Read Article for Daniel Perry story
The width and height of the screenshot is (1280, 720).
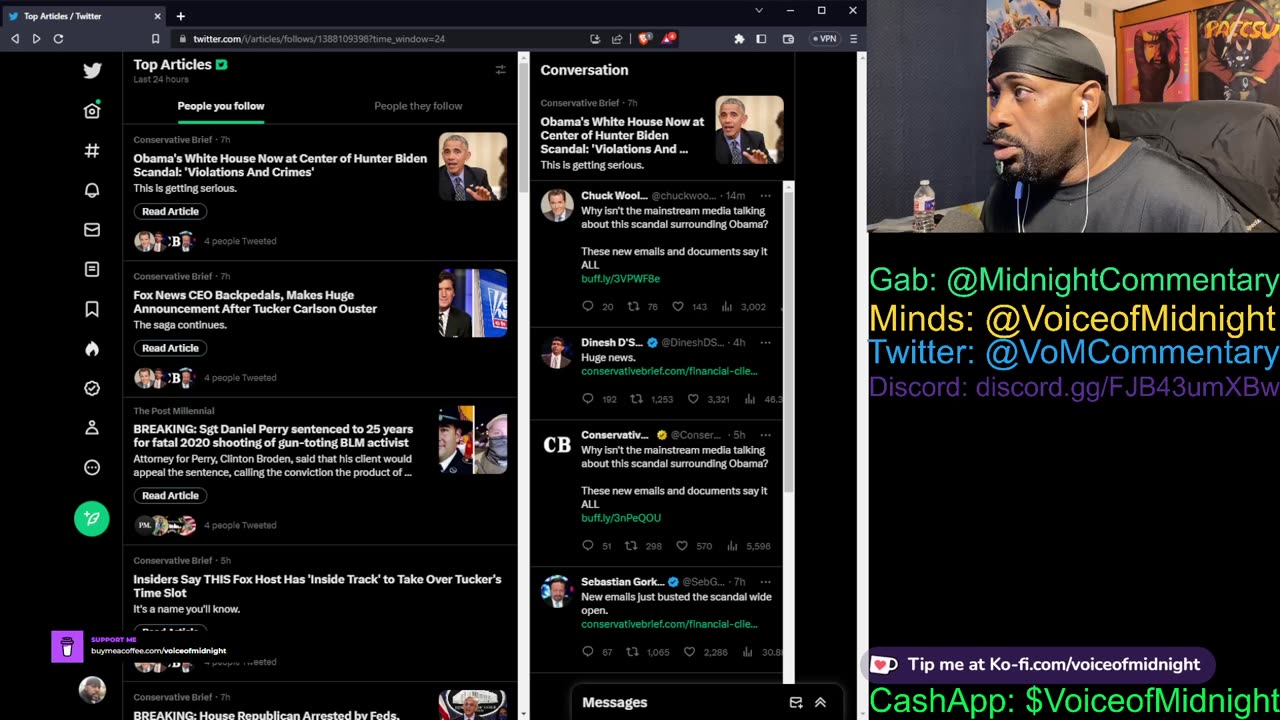[170, 495]
